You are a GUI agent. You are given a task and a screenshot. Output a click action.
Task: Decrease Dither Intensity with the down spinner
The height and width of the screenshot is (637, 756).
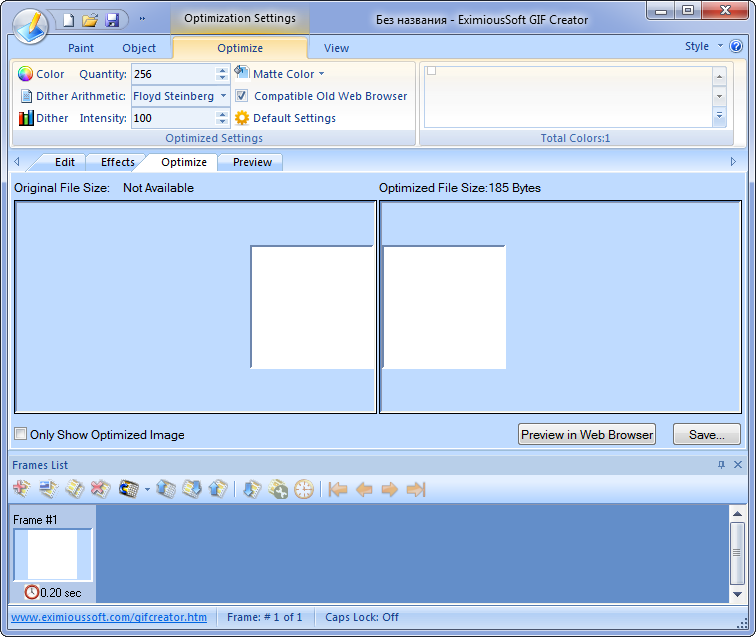[x=222, y=122]
